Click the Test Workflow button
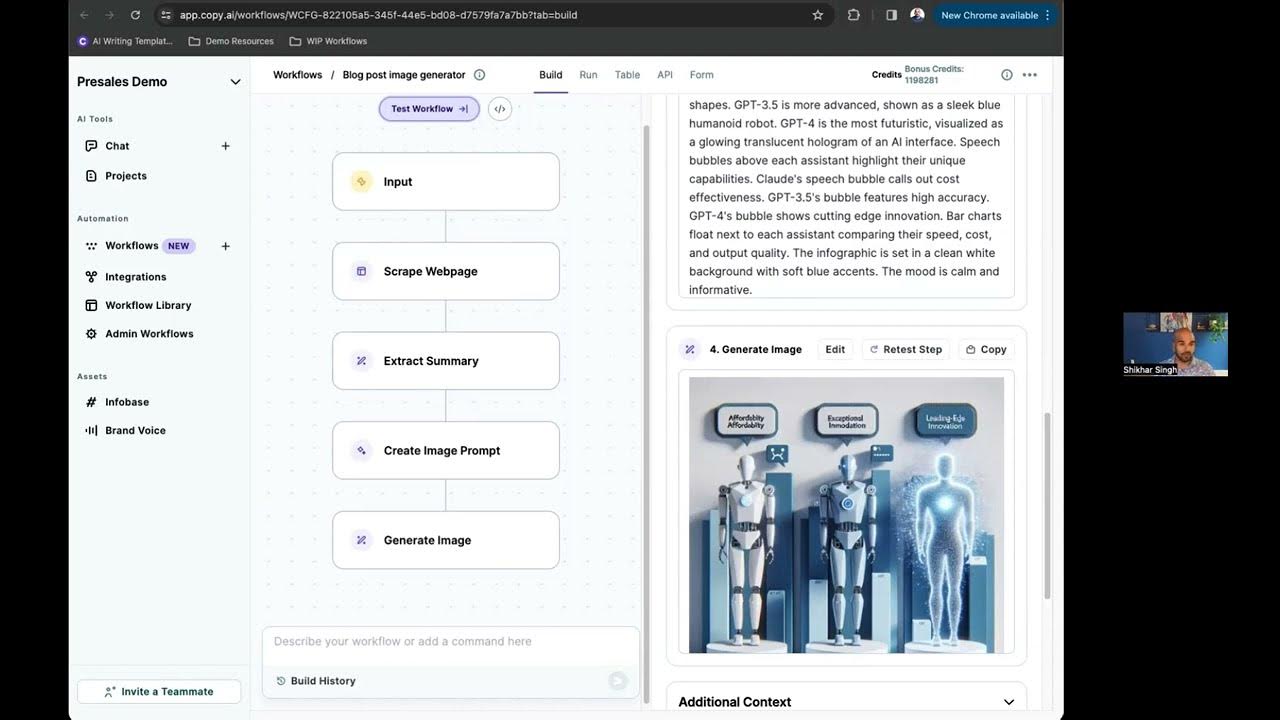1280x720 pixels. tap(428, 109)
